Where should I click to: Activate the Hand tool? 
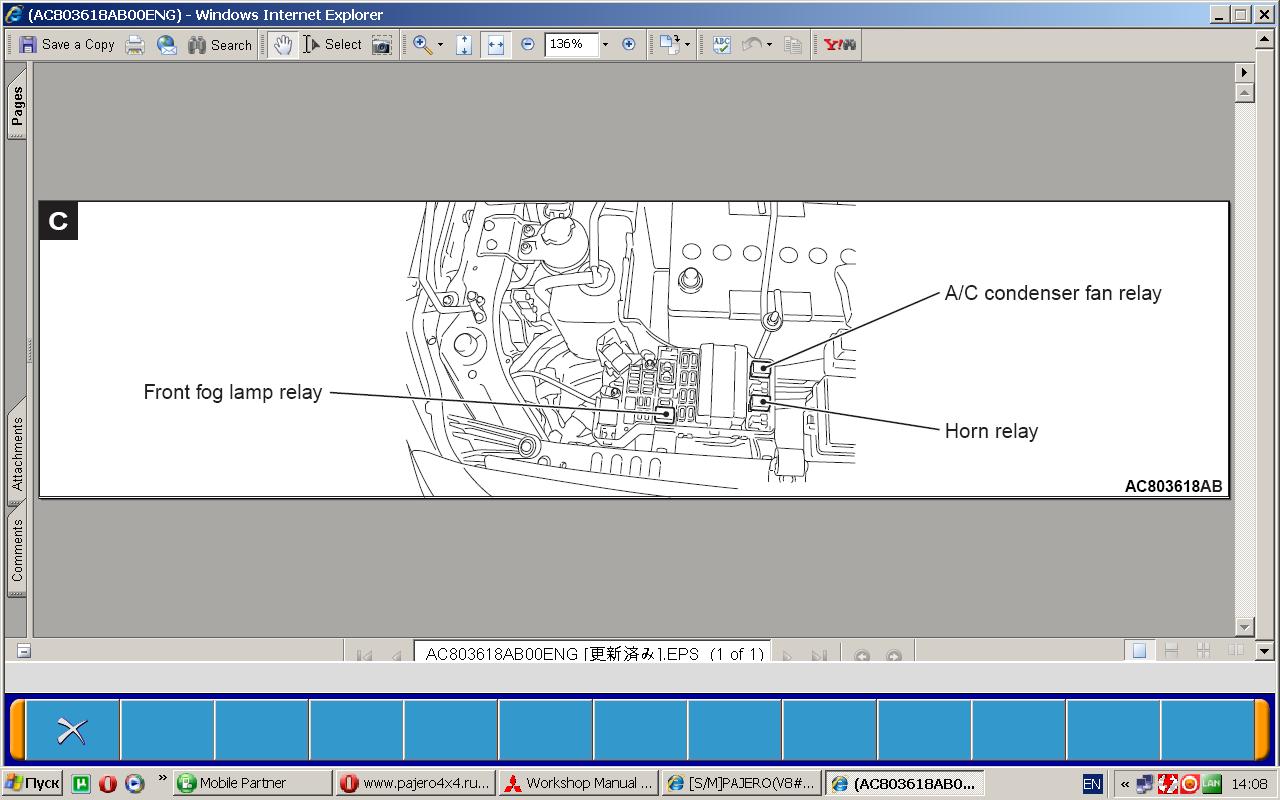[x=283, y=44]
